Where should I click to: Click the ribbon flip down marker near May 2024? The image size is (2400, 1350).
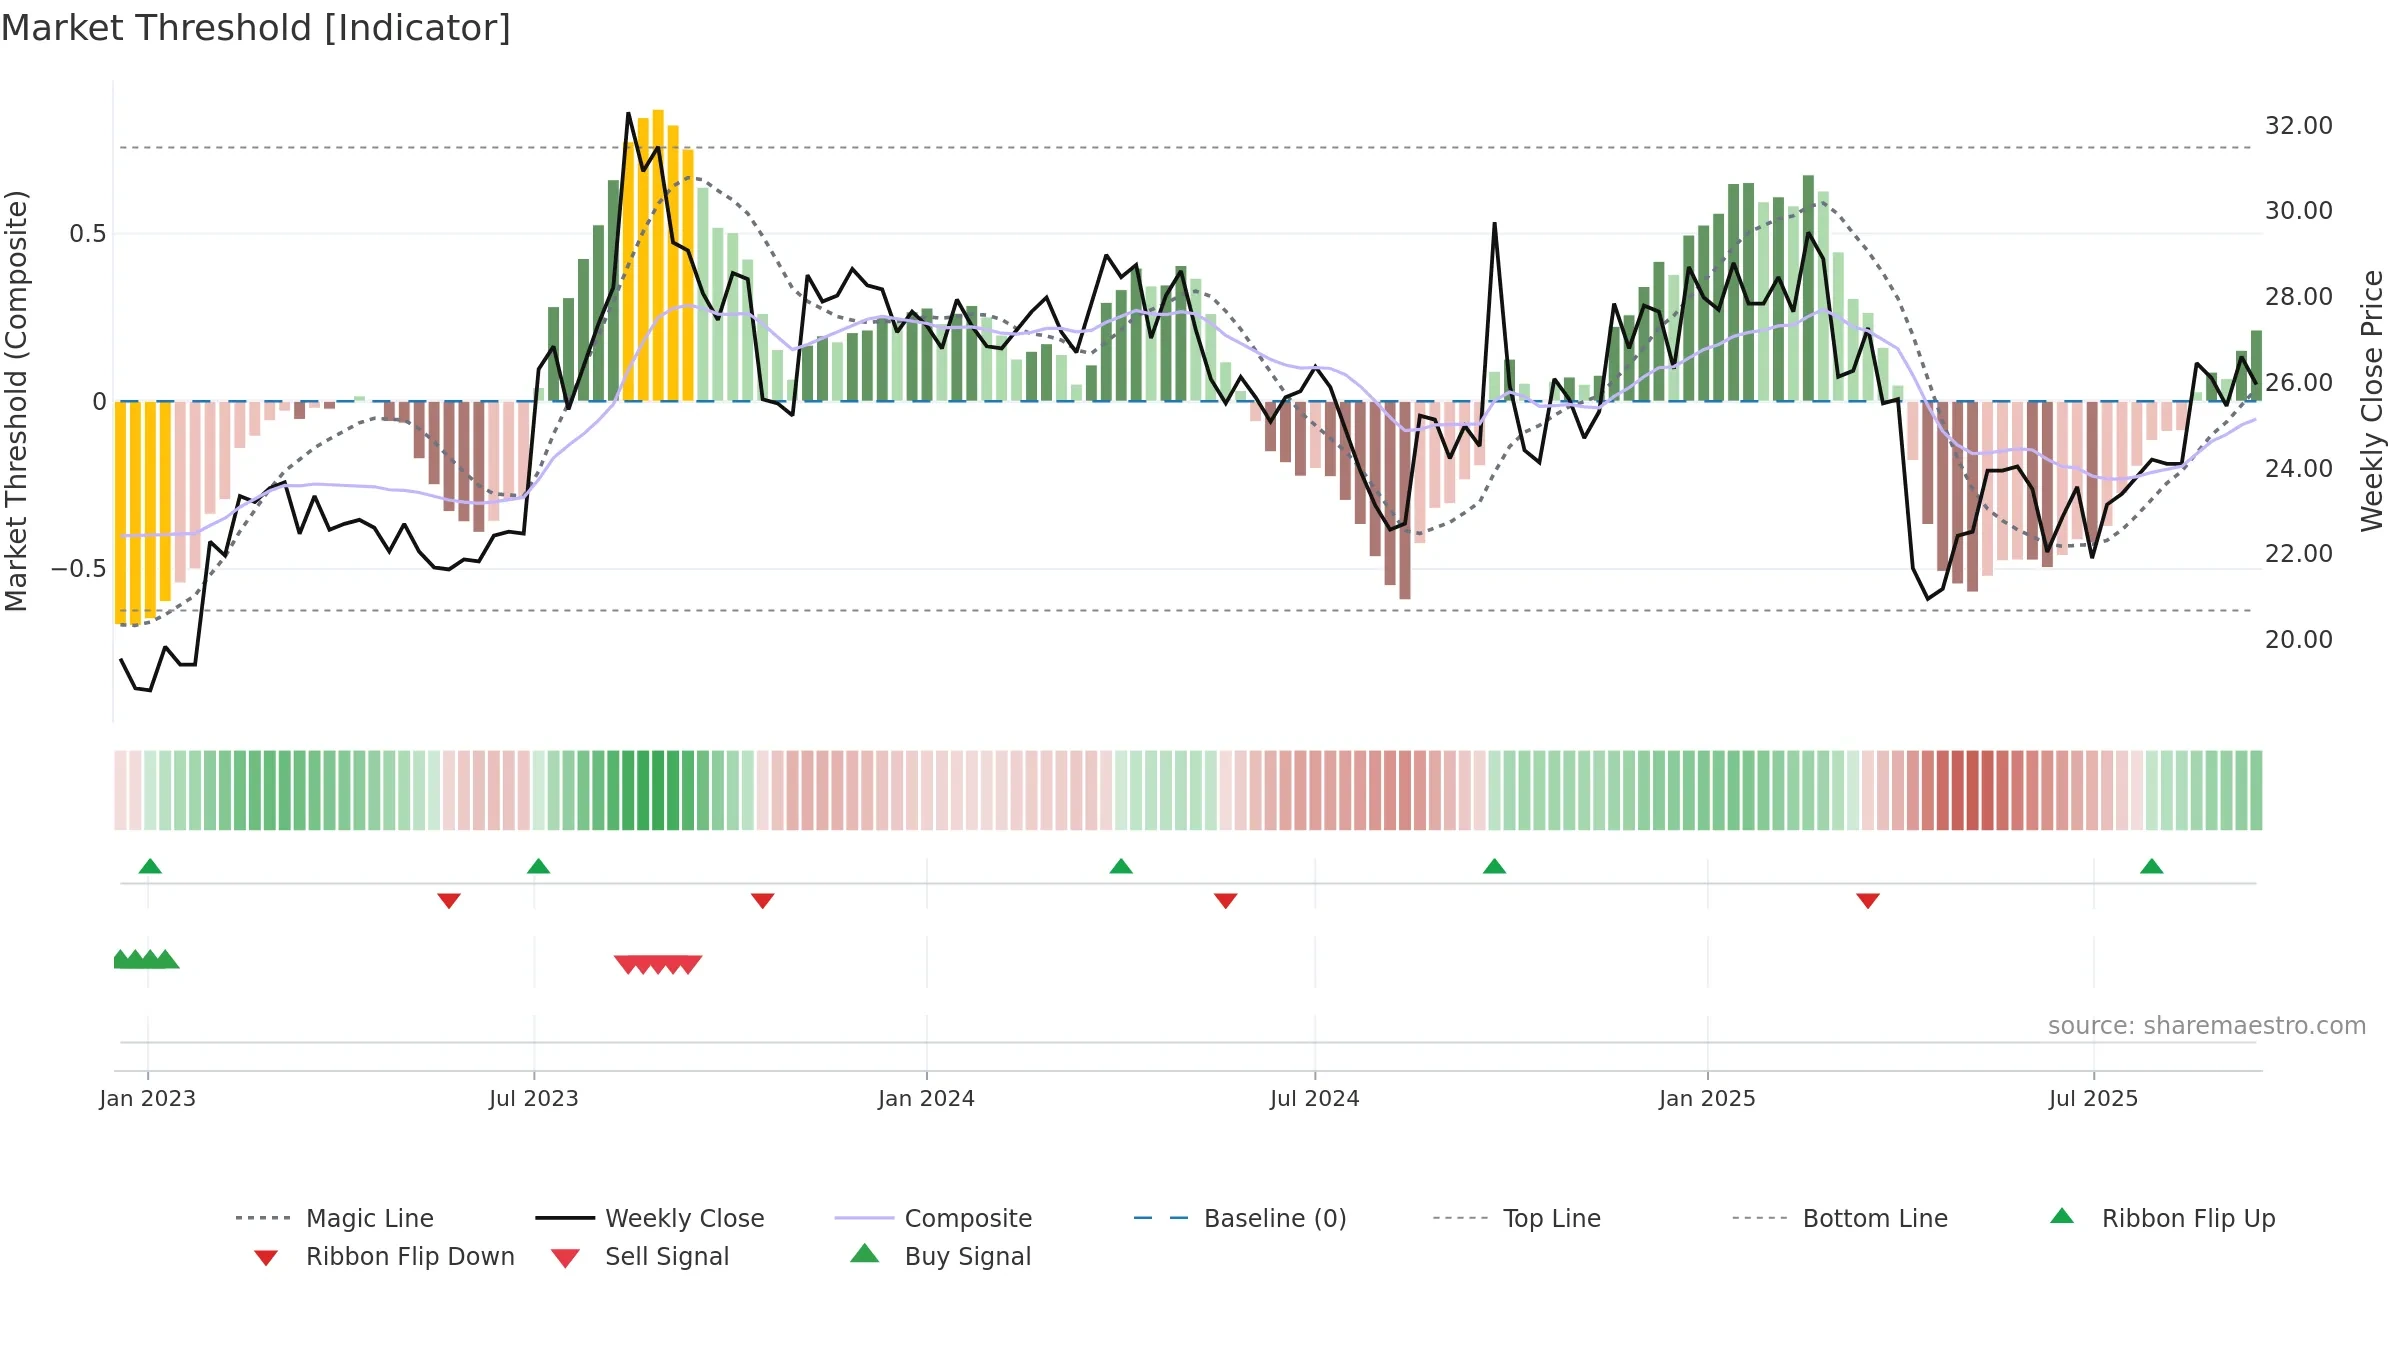pos(1226,901)
